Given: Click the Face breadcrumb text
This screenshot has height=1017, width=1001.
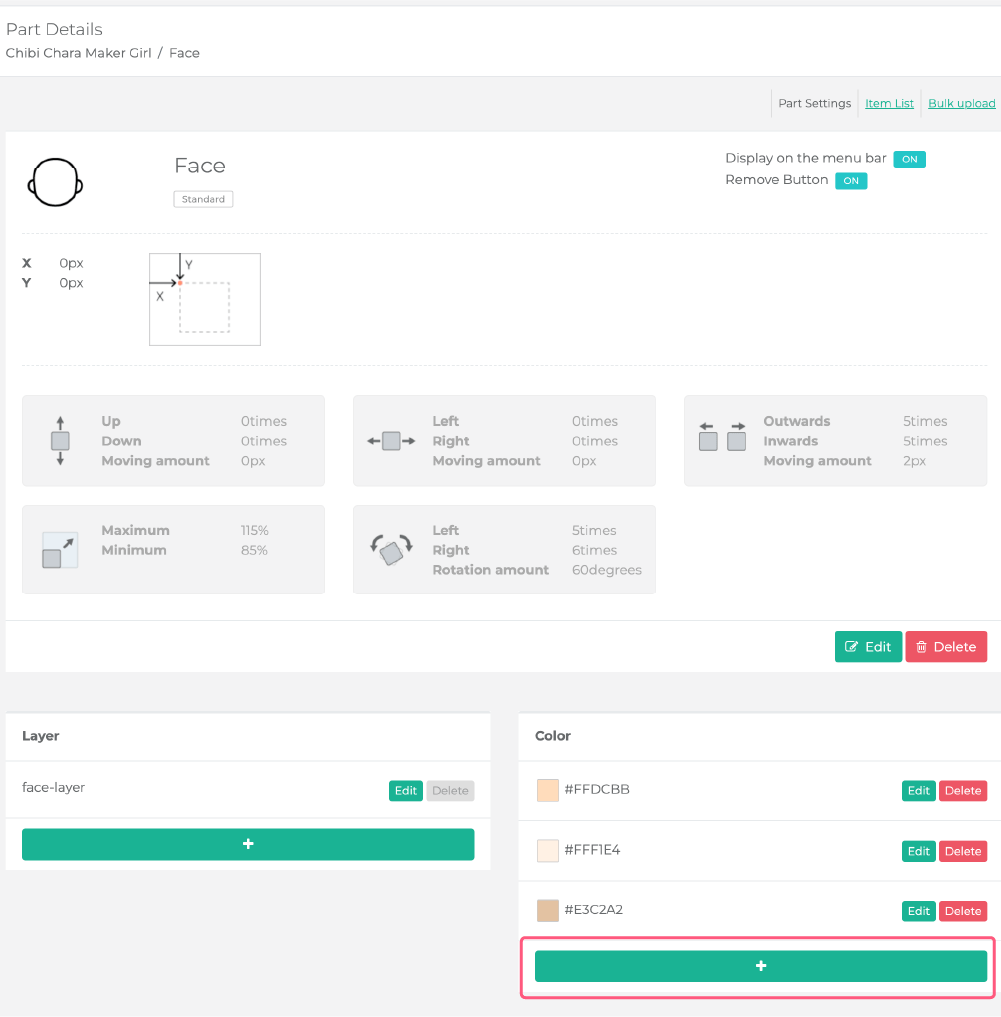Looking at the screenshot, I should [184, 53].
